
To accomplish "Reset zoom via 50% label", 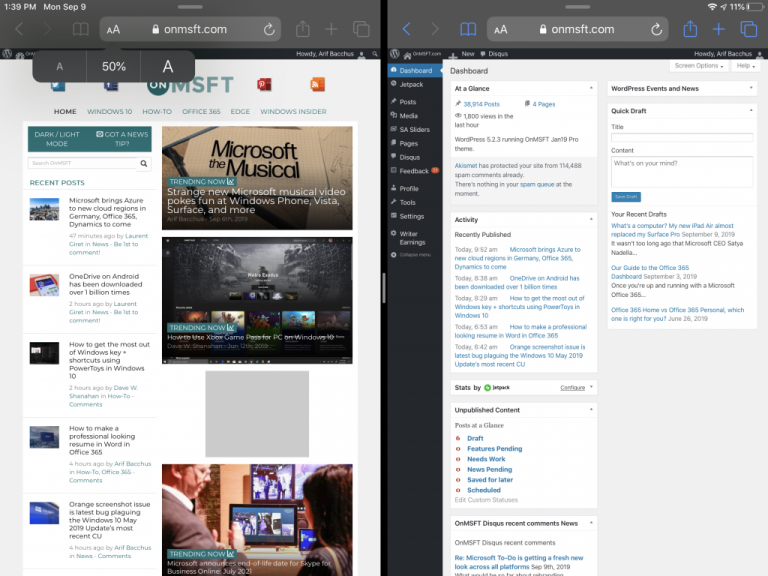I will (x=114, y=67).
